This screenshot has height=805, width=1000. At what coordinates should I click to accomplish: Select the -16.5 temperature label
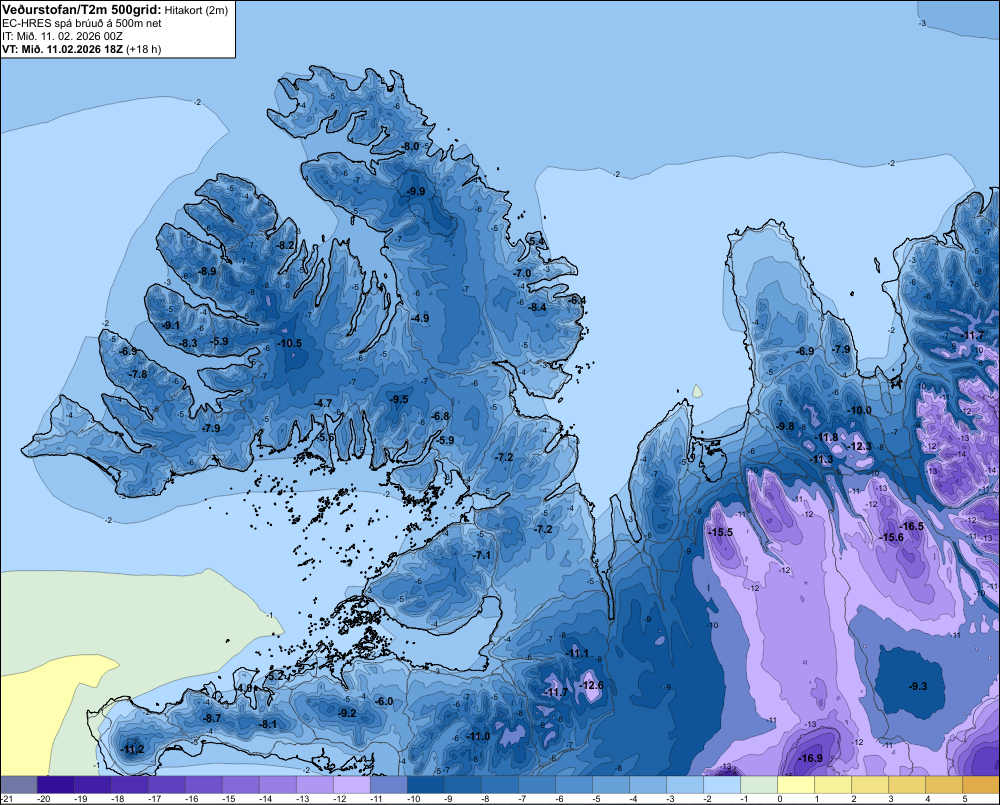(911, 526)
